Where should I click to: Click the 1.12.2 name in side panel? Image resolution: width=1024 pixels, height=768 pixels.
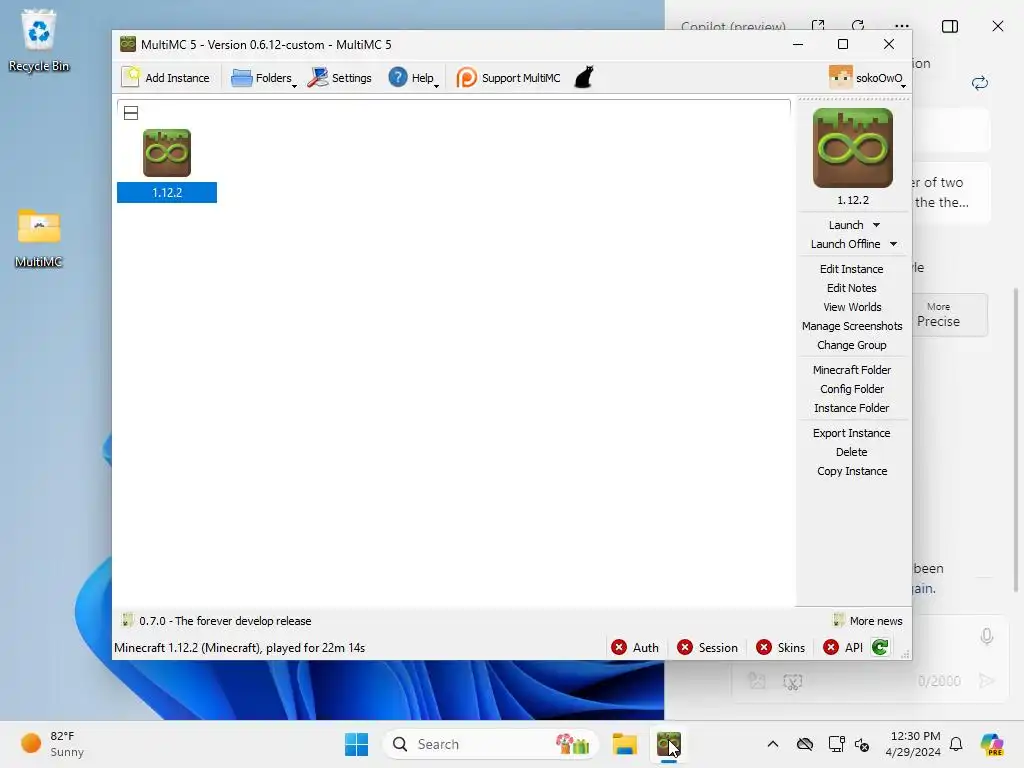(x=853, y=200)
